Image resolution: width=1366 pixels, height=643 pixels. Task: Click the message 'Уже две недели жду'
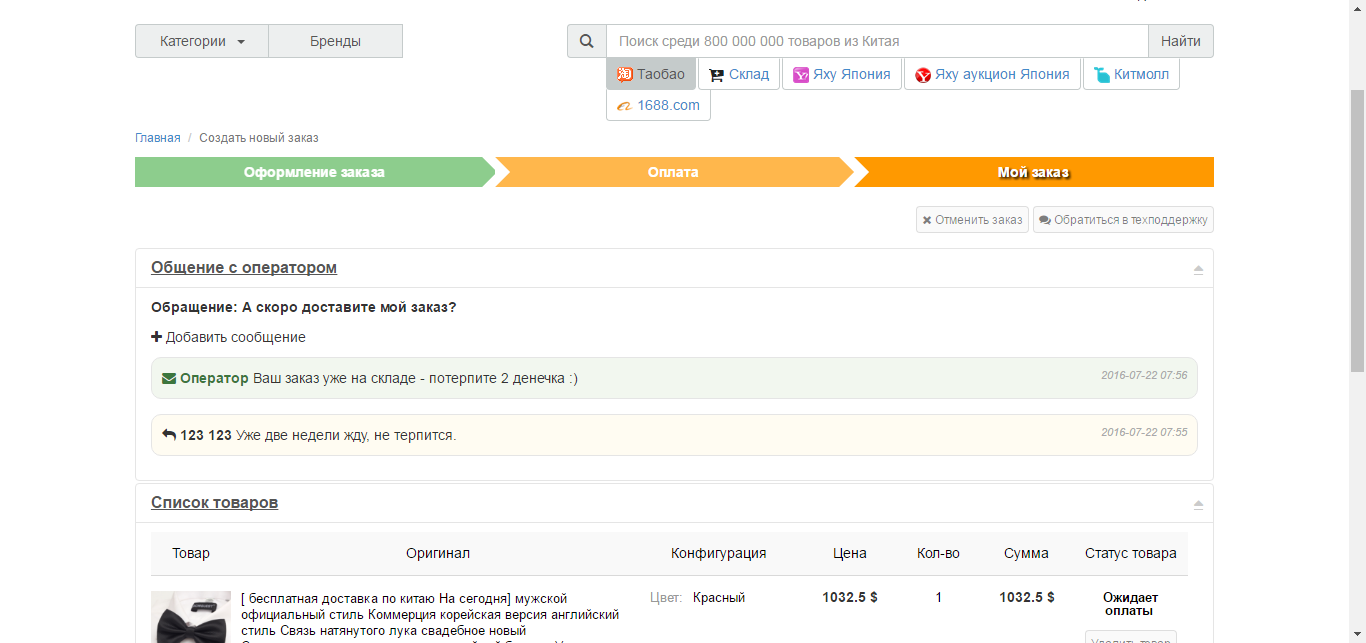346,436
